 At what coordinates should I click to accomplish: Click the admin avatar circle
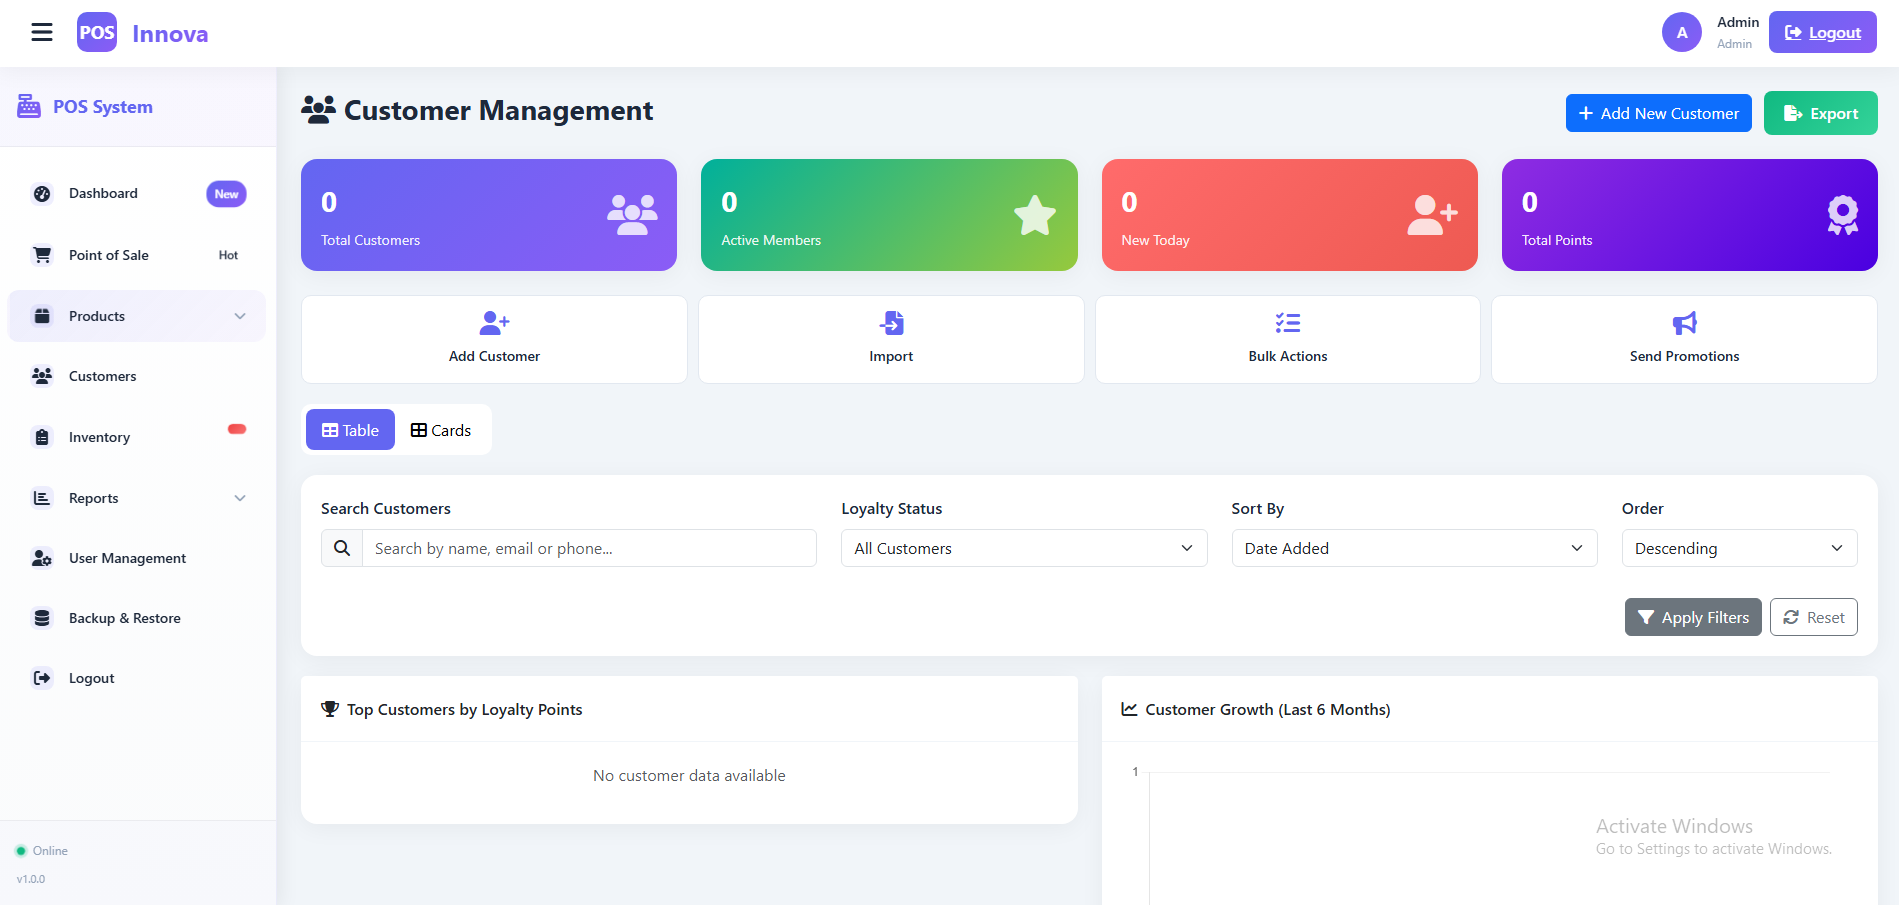pyautogui.click(x=1681, y=32)
